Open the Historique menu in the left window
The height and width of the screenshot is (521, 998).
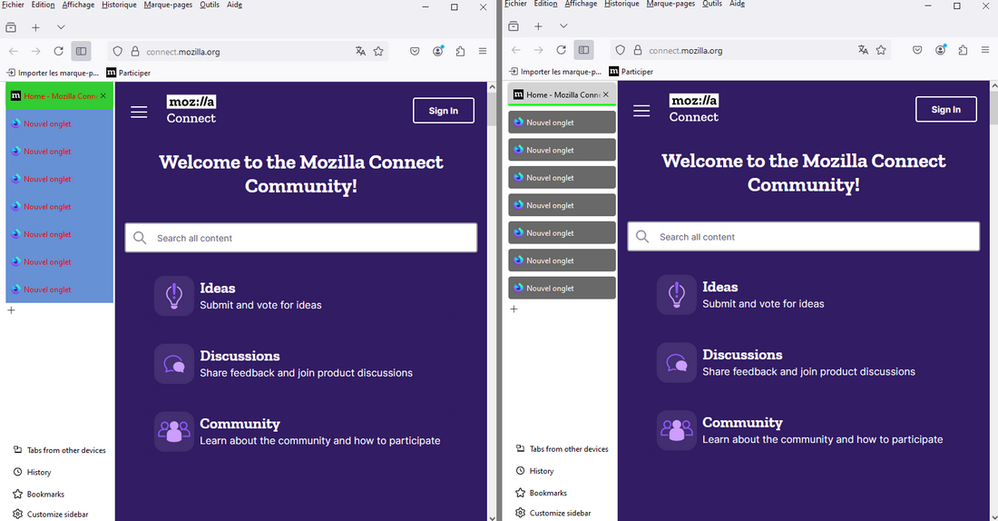tap(120, 5)
